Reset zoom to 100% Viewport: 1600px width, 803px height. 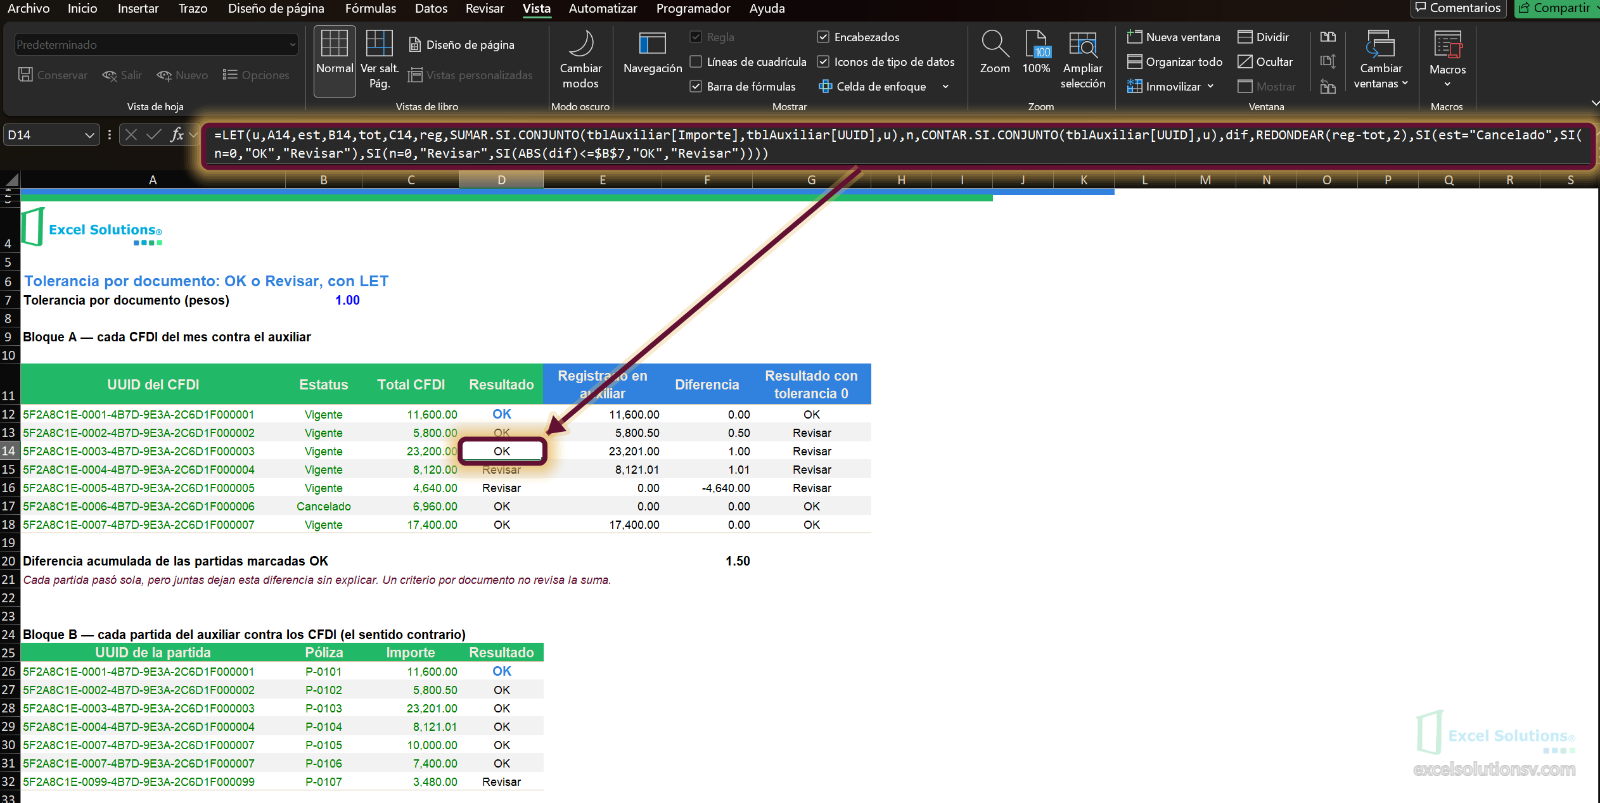1036,52
